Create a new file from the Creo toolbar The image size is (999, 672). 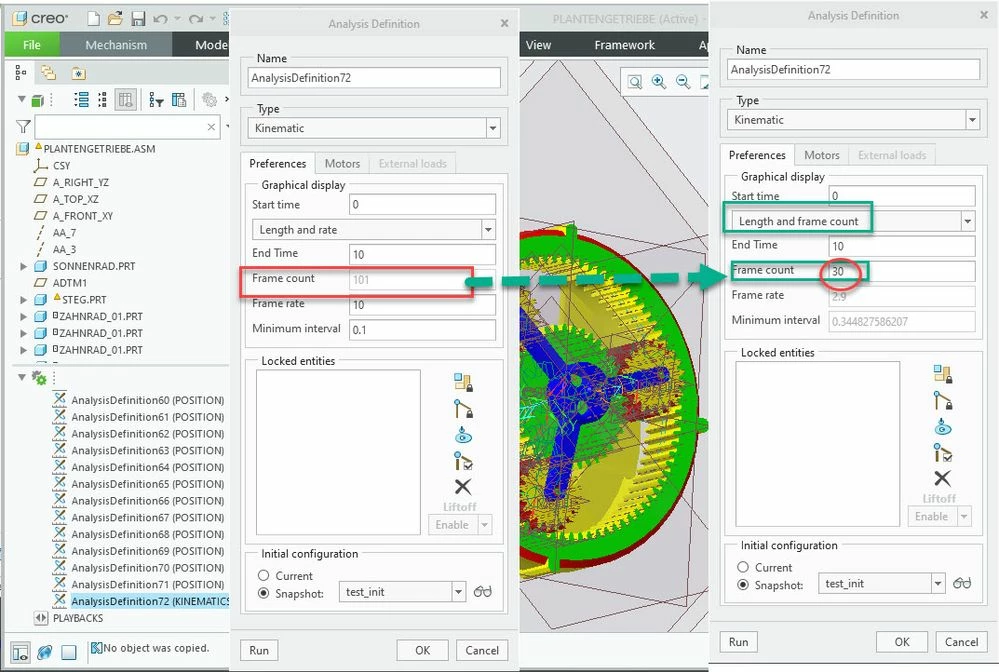[x=94, y=18]
